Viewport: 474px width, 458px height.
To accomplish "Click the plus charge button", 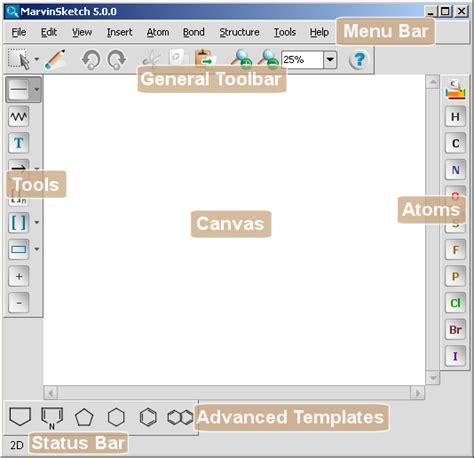I will pyautogui.click(x=19, y=276).
